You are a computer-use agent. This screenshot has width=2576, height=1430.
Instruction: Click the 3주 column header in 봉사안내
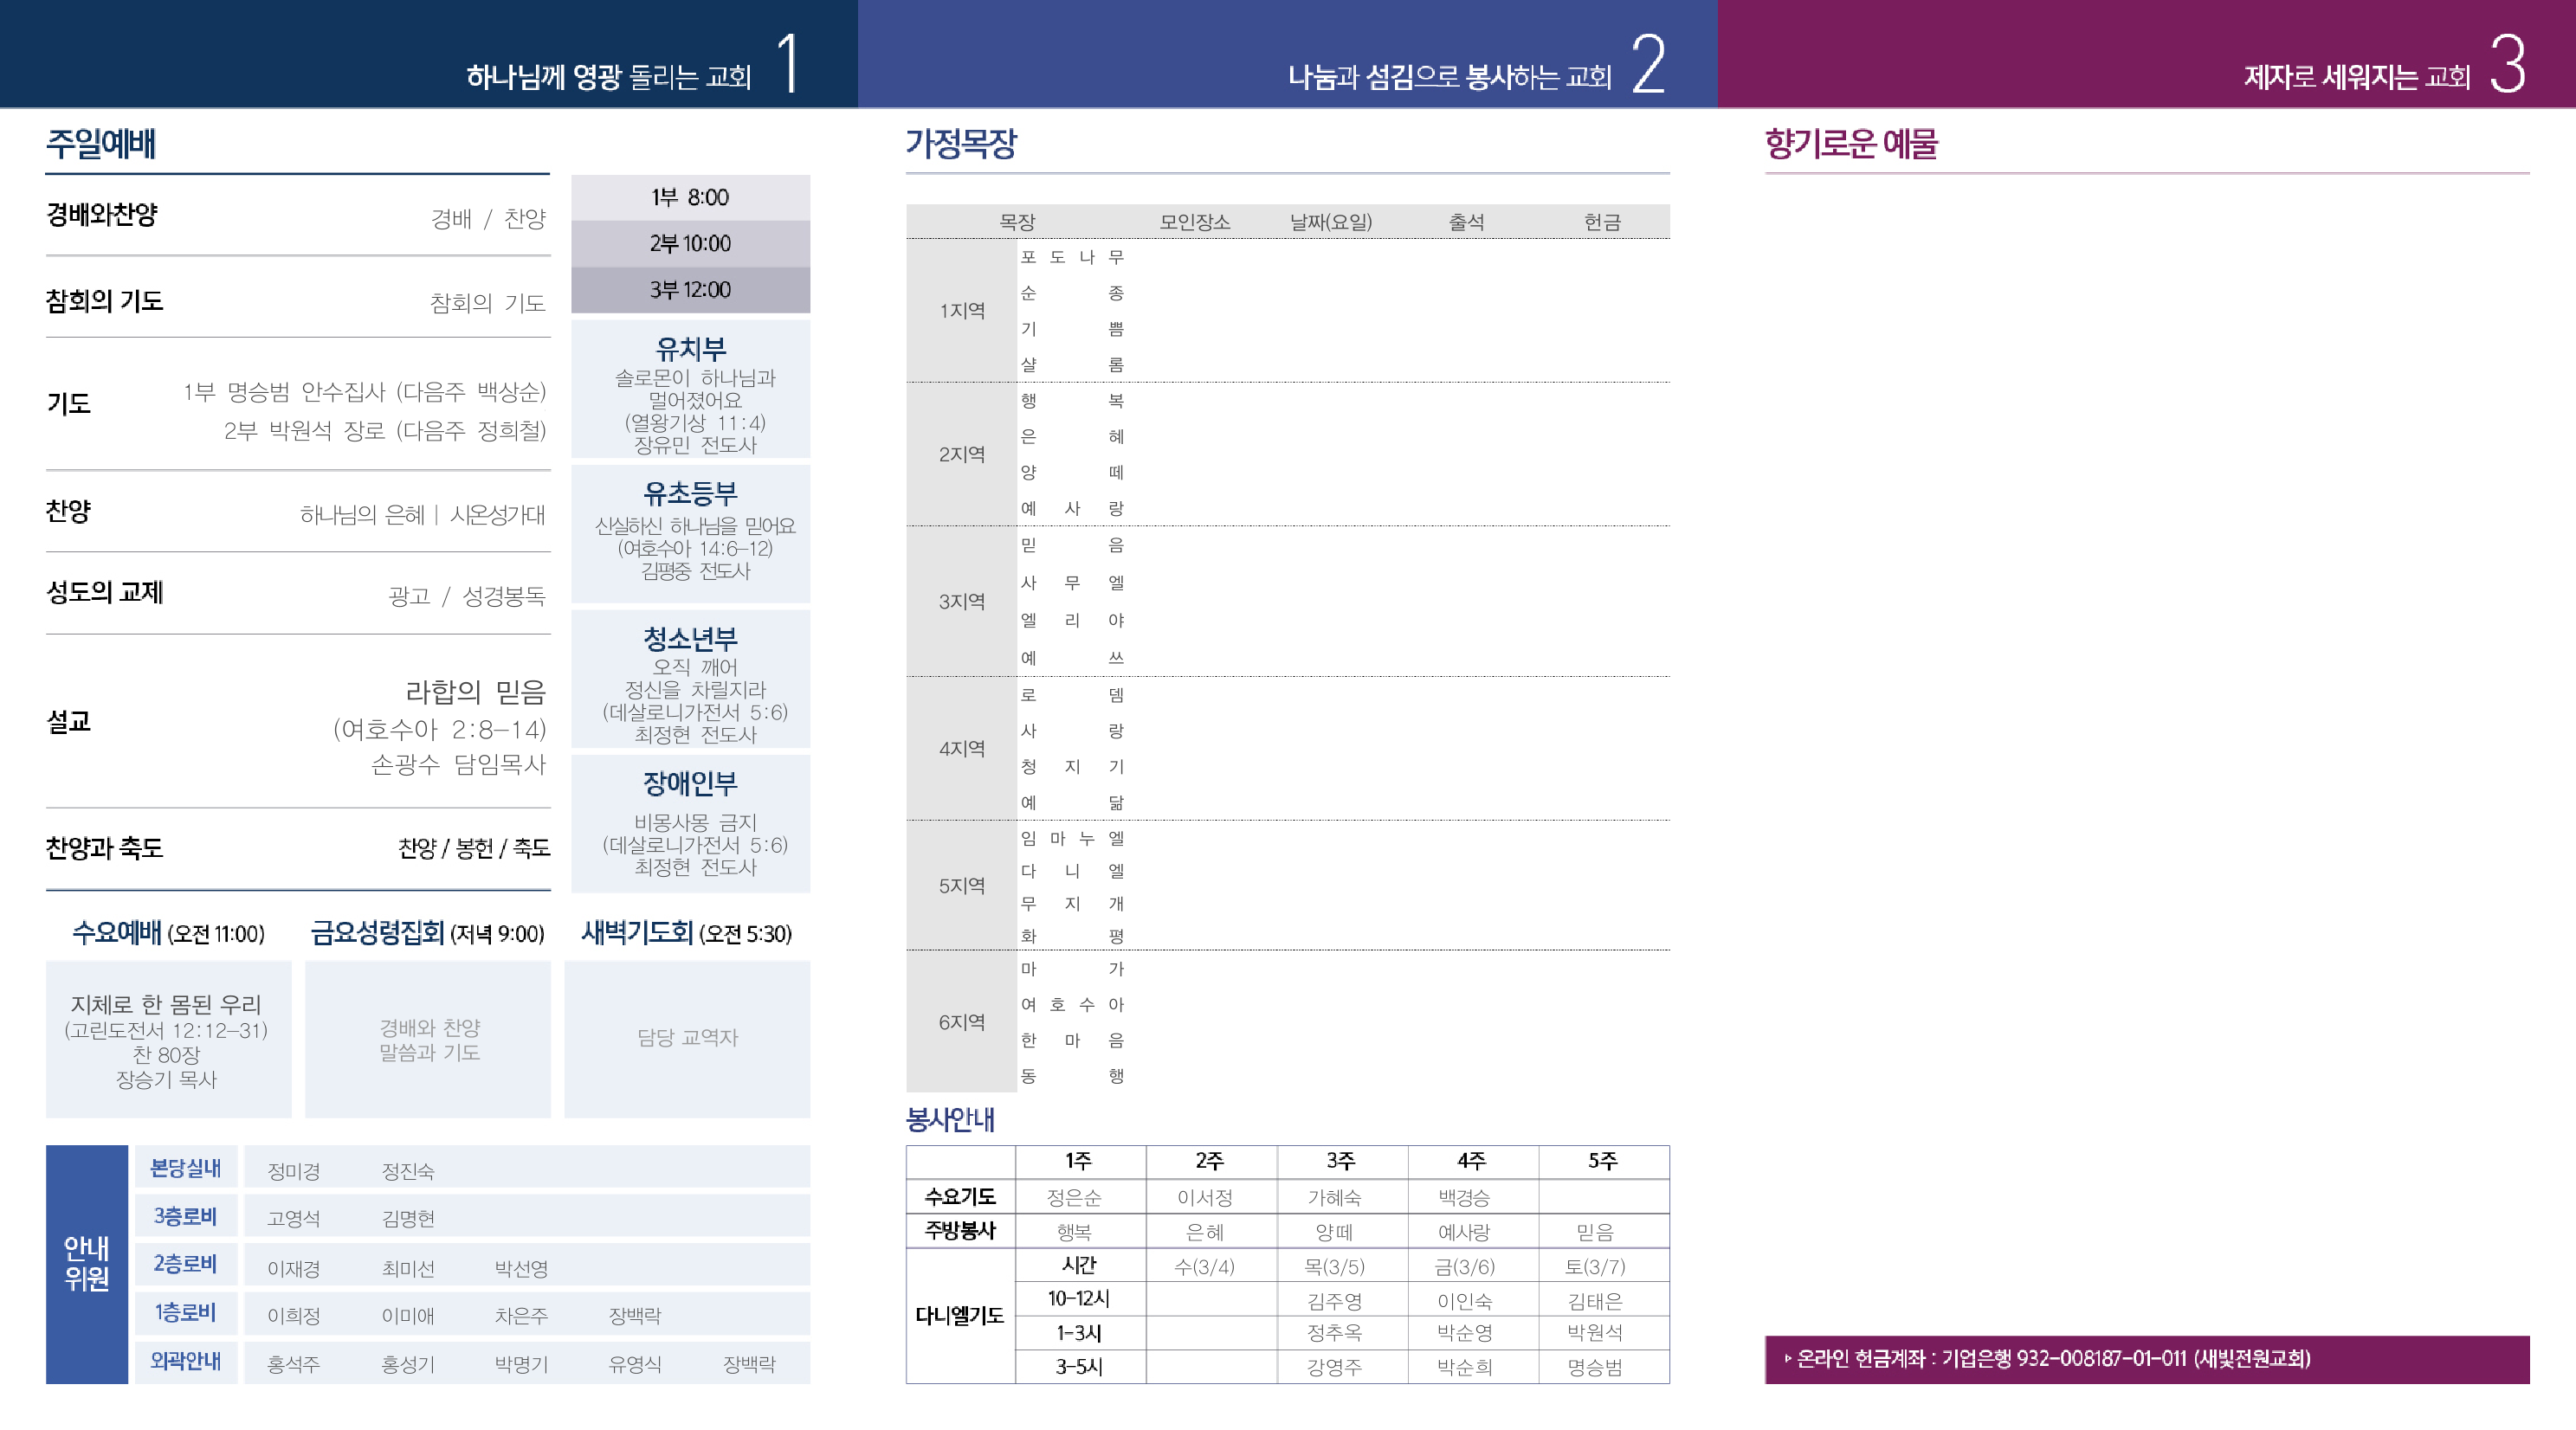click(x=1340, y=1161)
